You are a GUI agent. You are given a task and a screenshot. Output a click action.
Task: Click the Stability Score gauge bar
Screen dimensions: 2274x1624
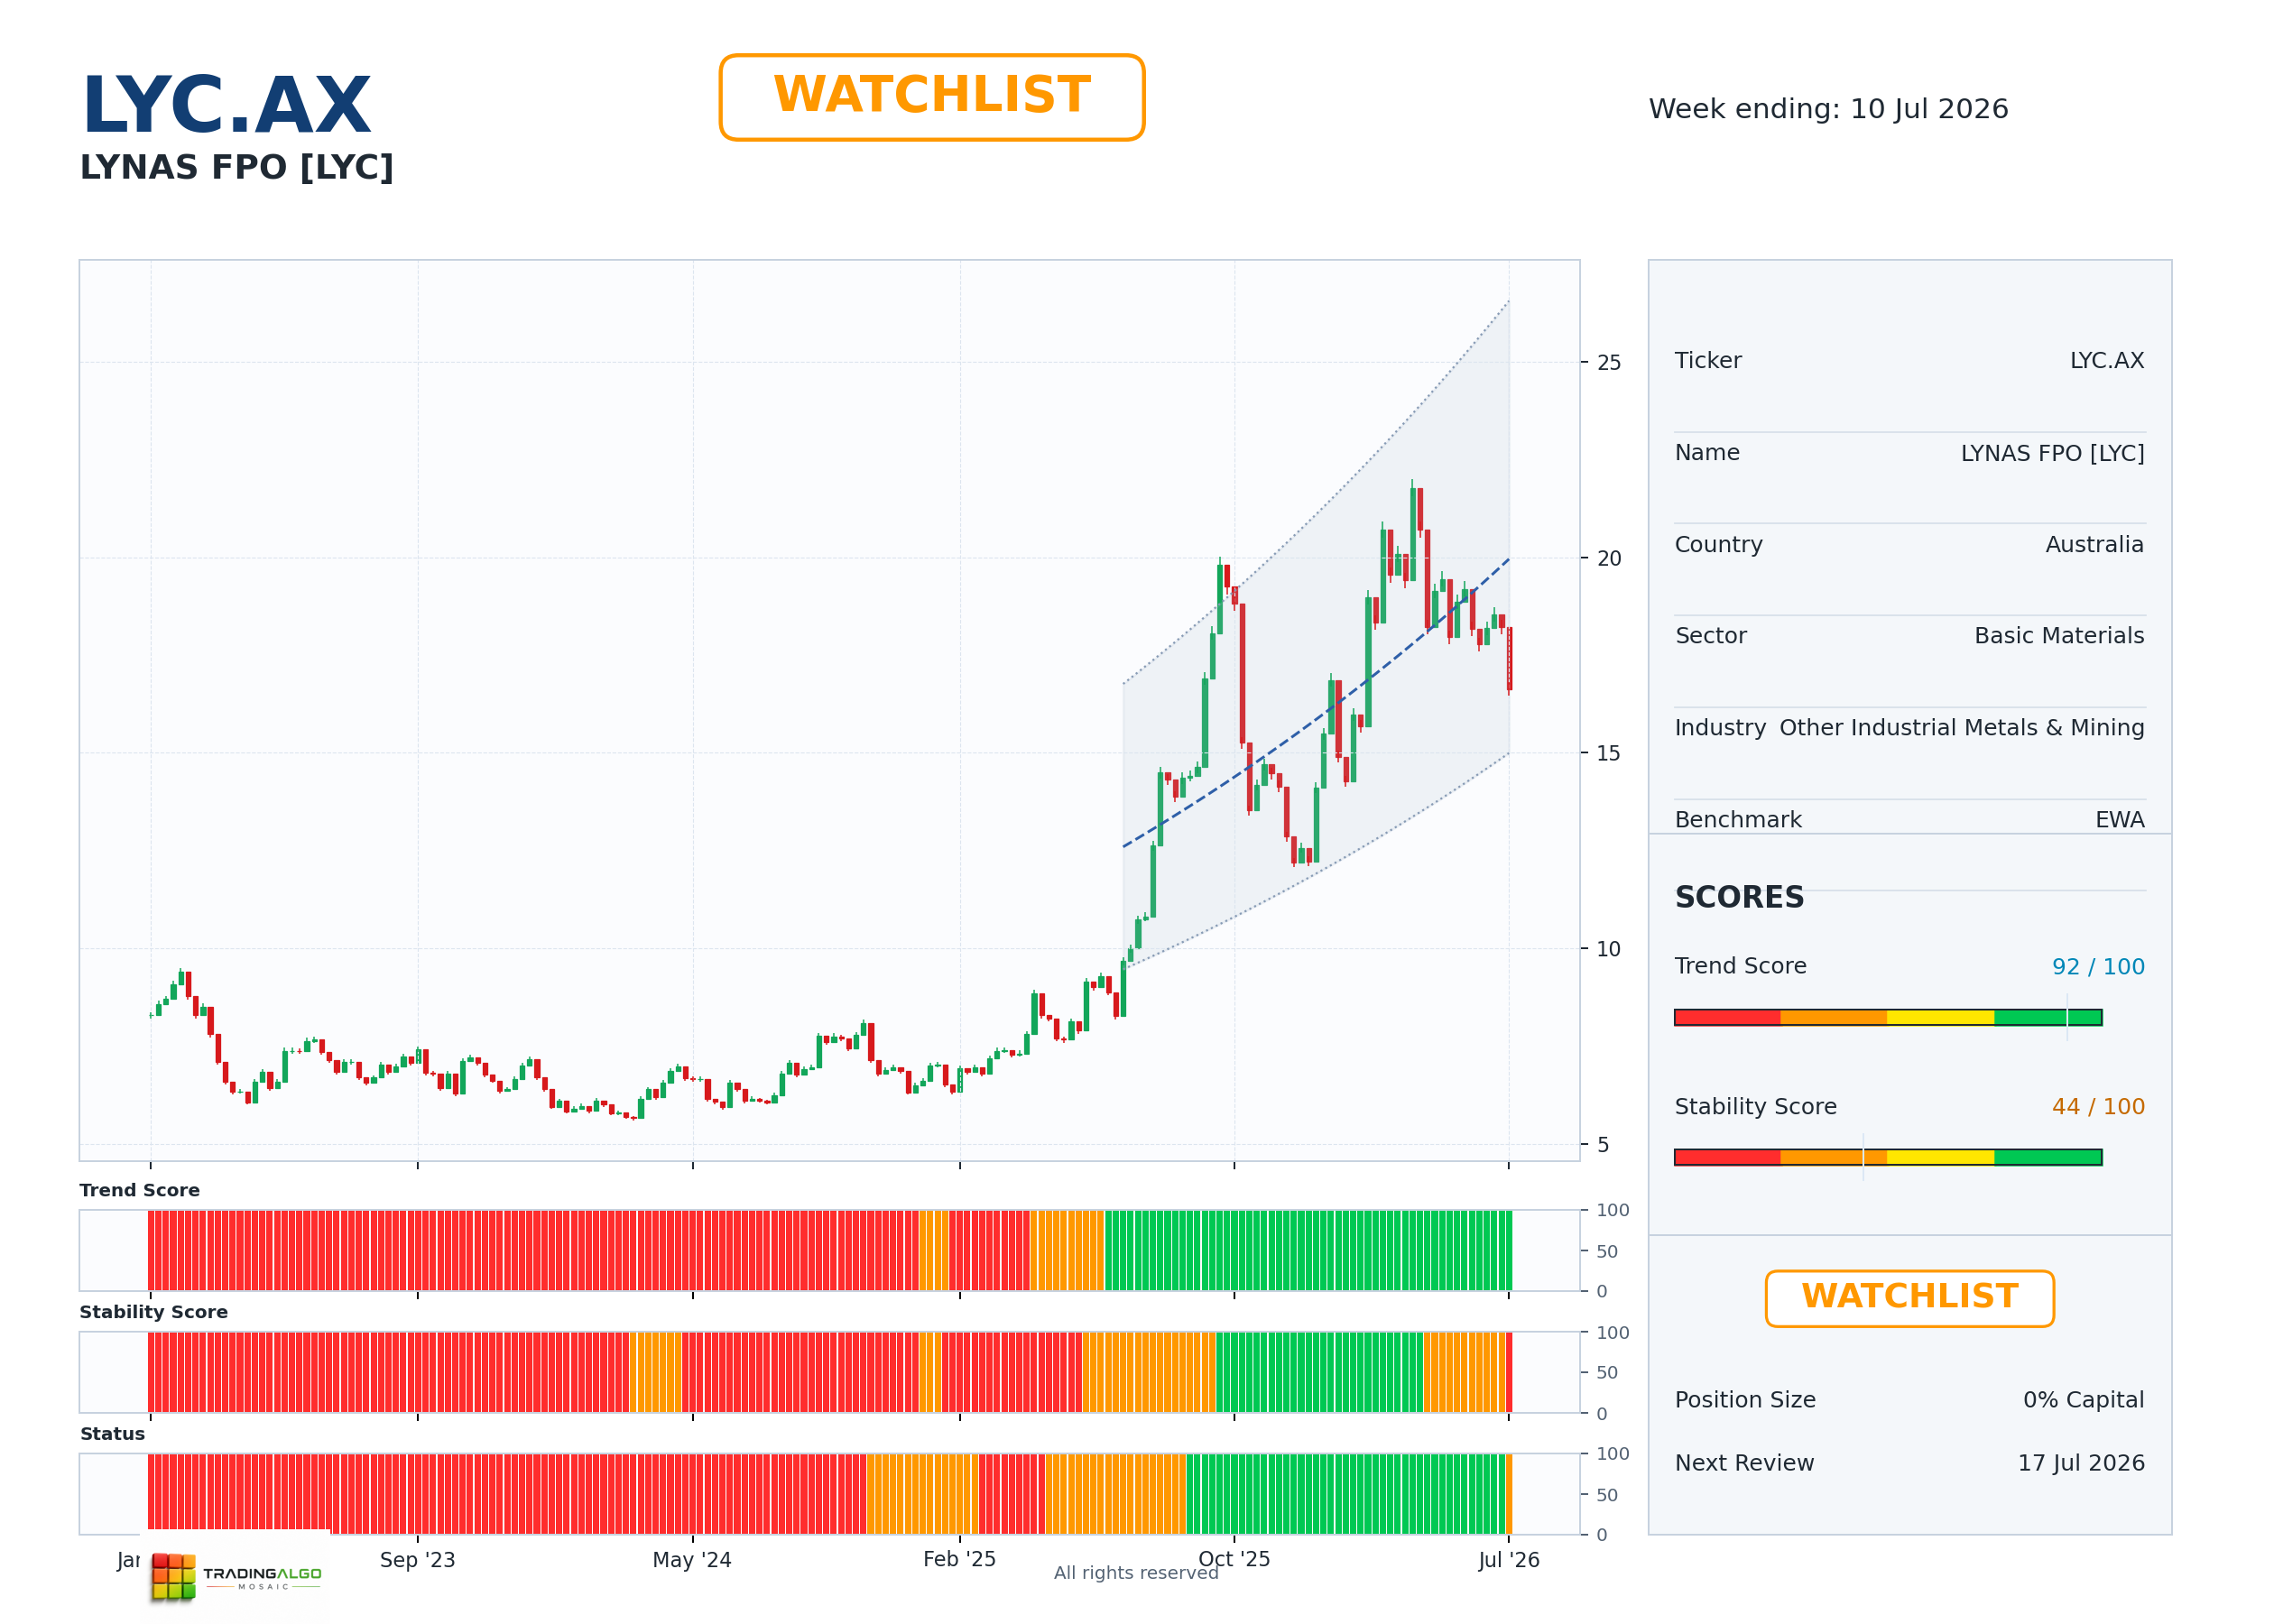(x=1887, y=1157)
